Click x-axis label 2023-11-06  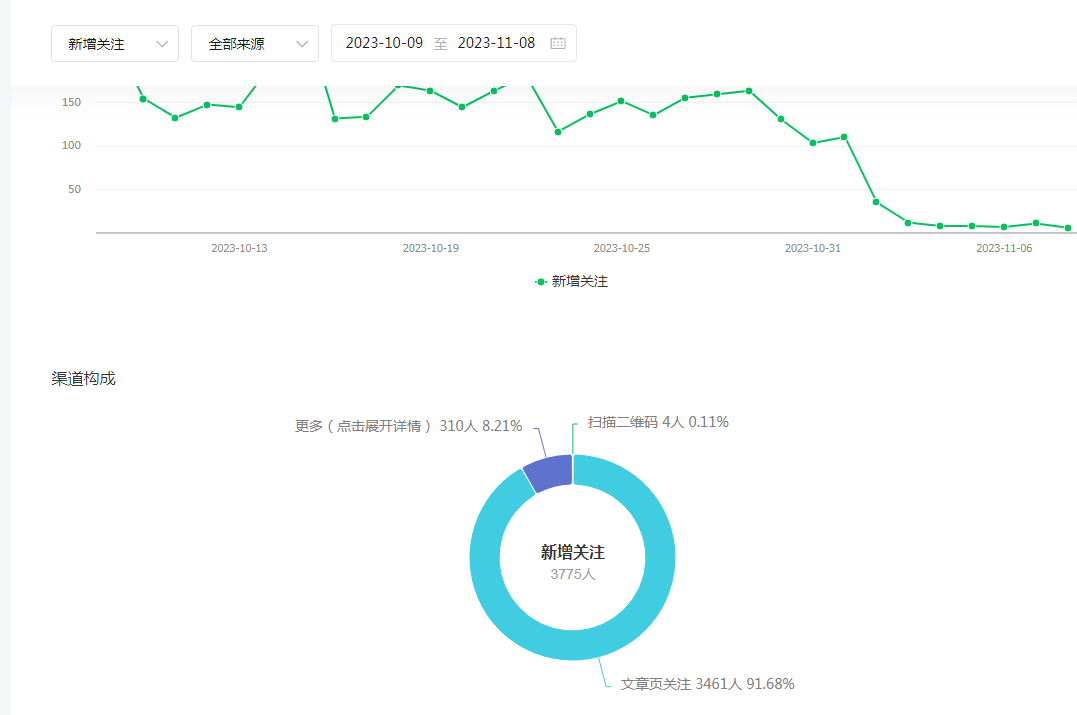[x=1004, y=249]
